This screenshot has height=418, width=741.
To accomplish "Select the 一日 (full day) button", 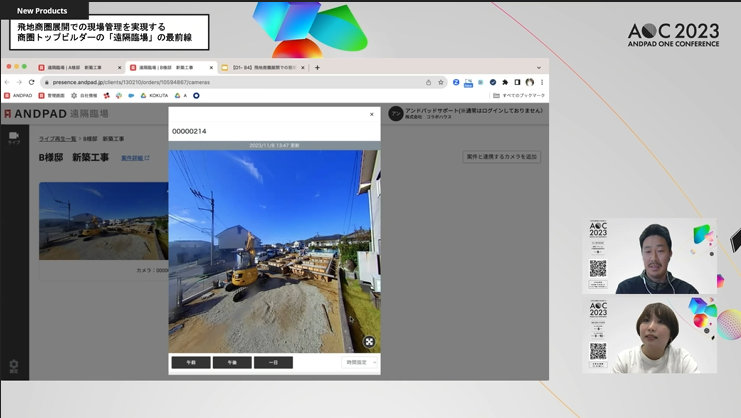I will point(273,362).
